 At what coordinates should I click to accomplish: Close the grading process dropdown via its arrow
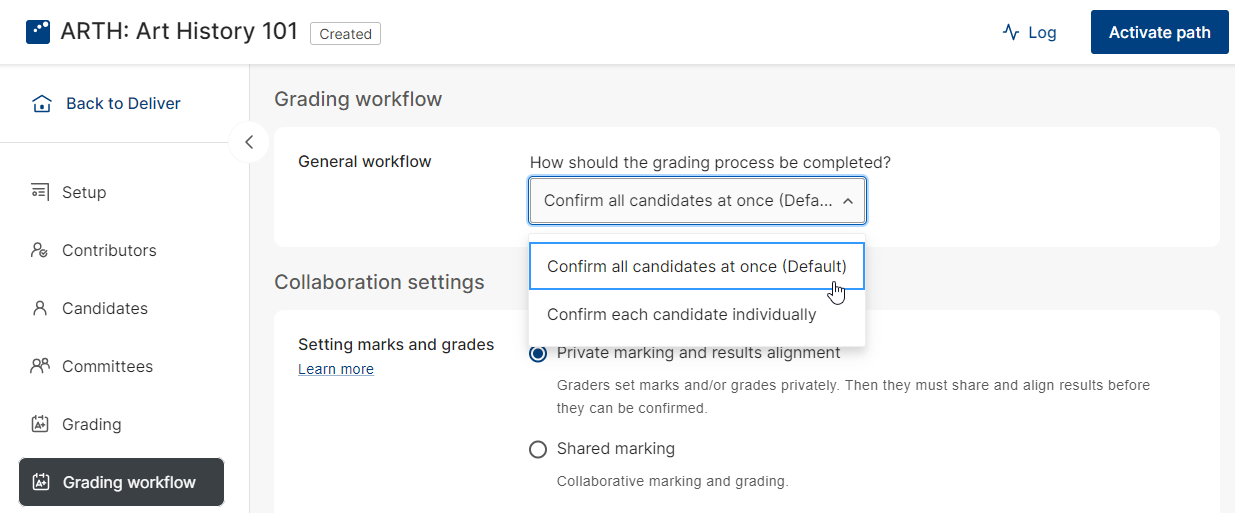pos(848,201)
